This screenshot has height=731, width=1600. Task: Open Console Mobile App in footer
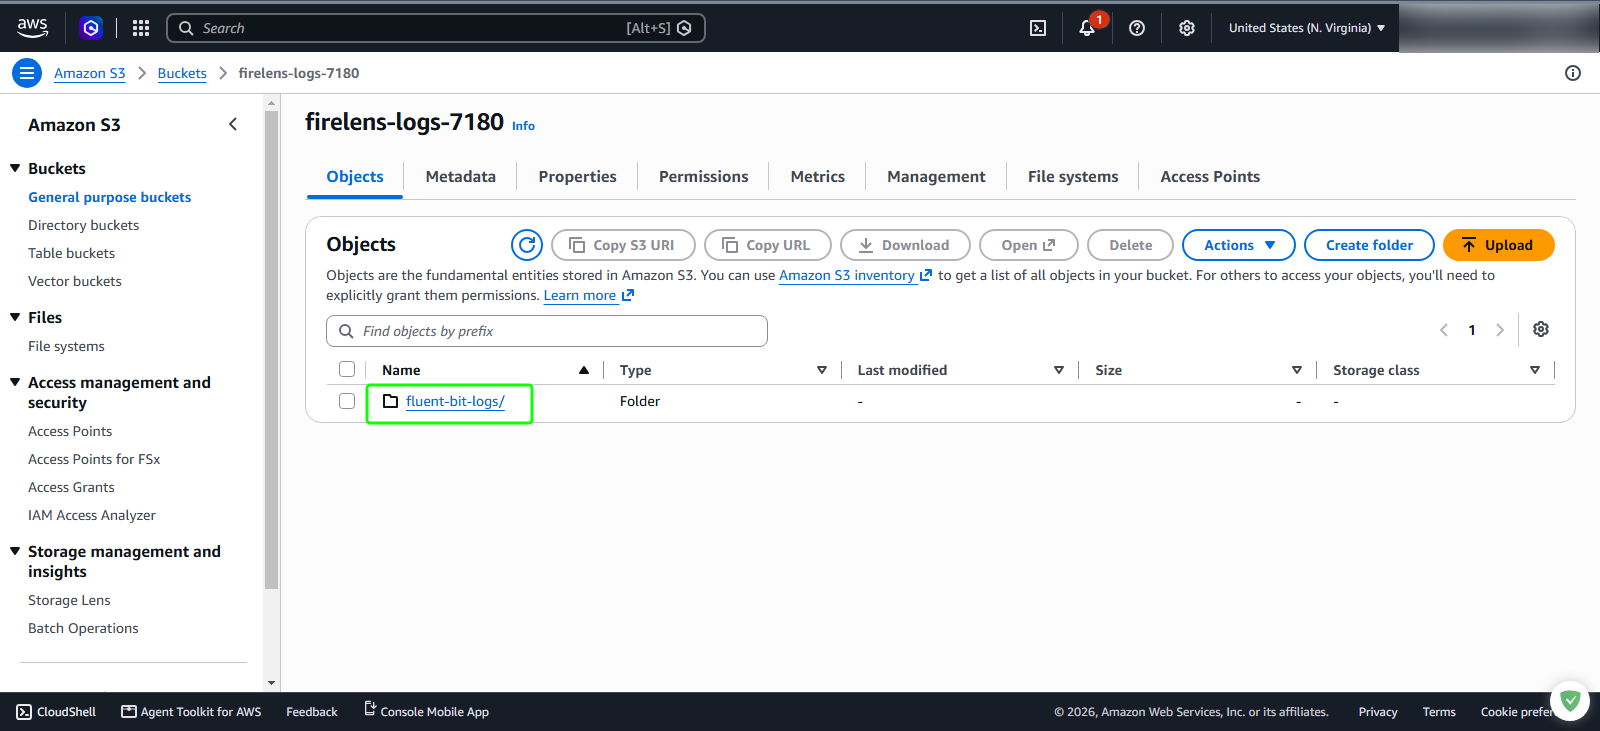click(426, 711)
